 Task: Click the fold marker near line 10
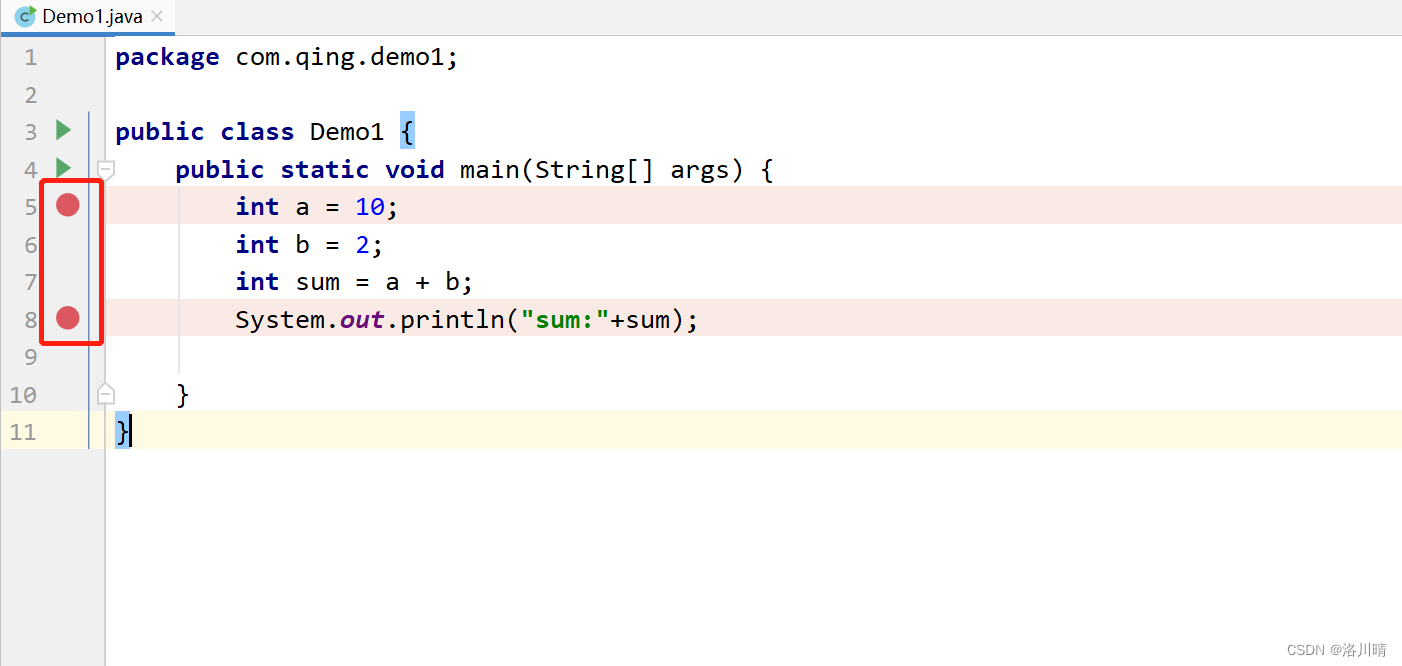tap(106, 393)
